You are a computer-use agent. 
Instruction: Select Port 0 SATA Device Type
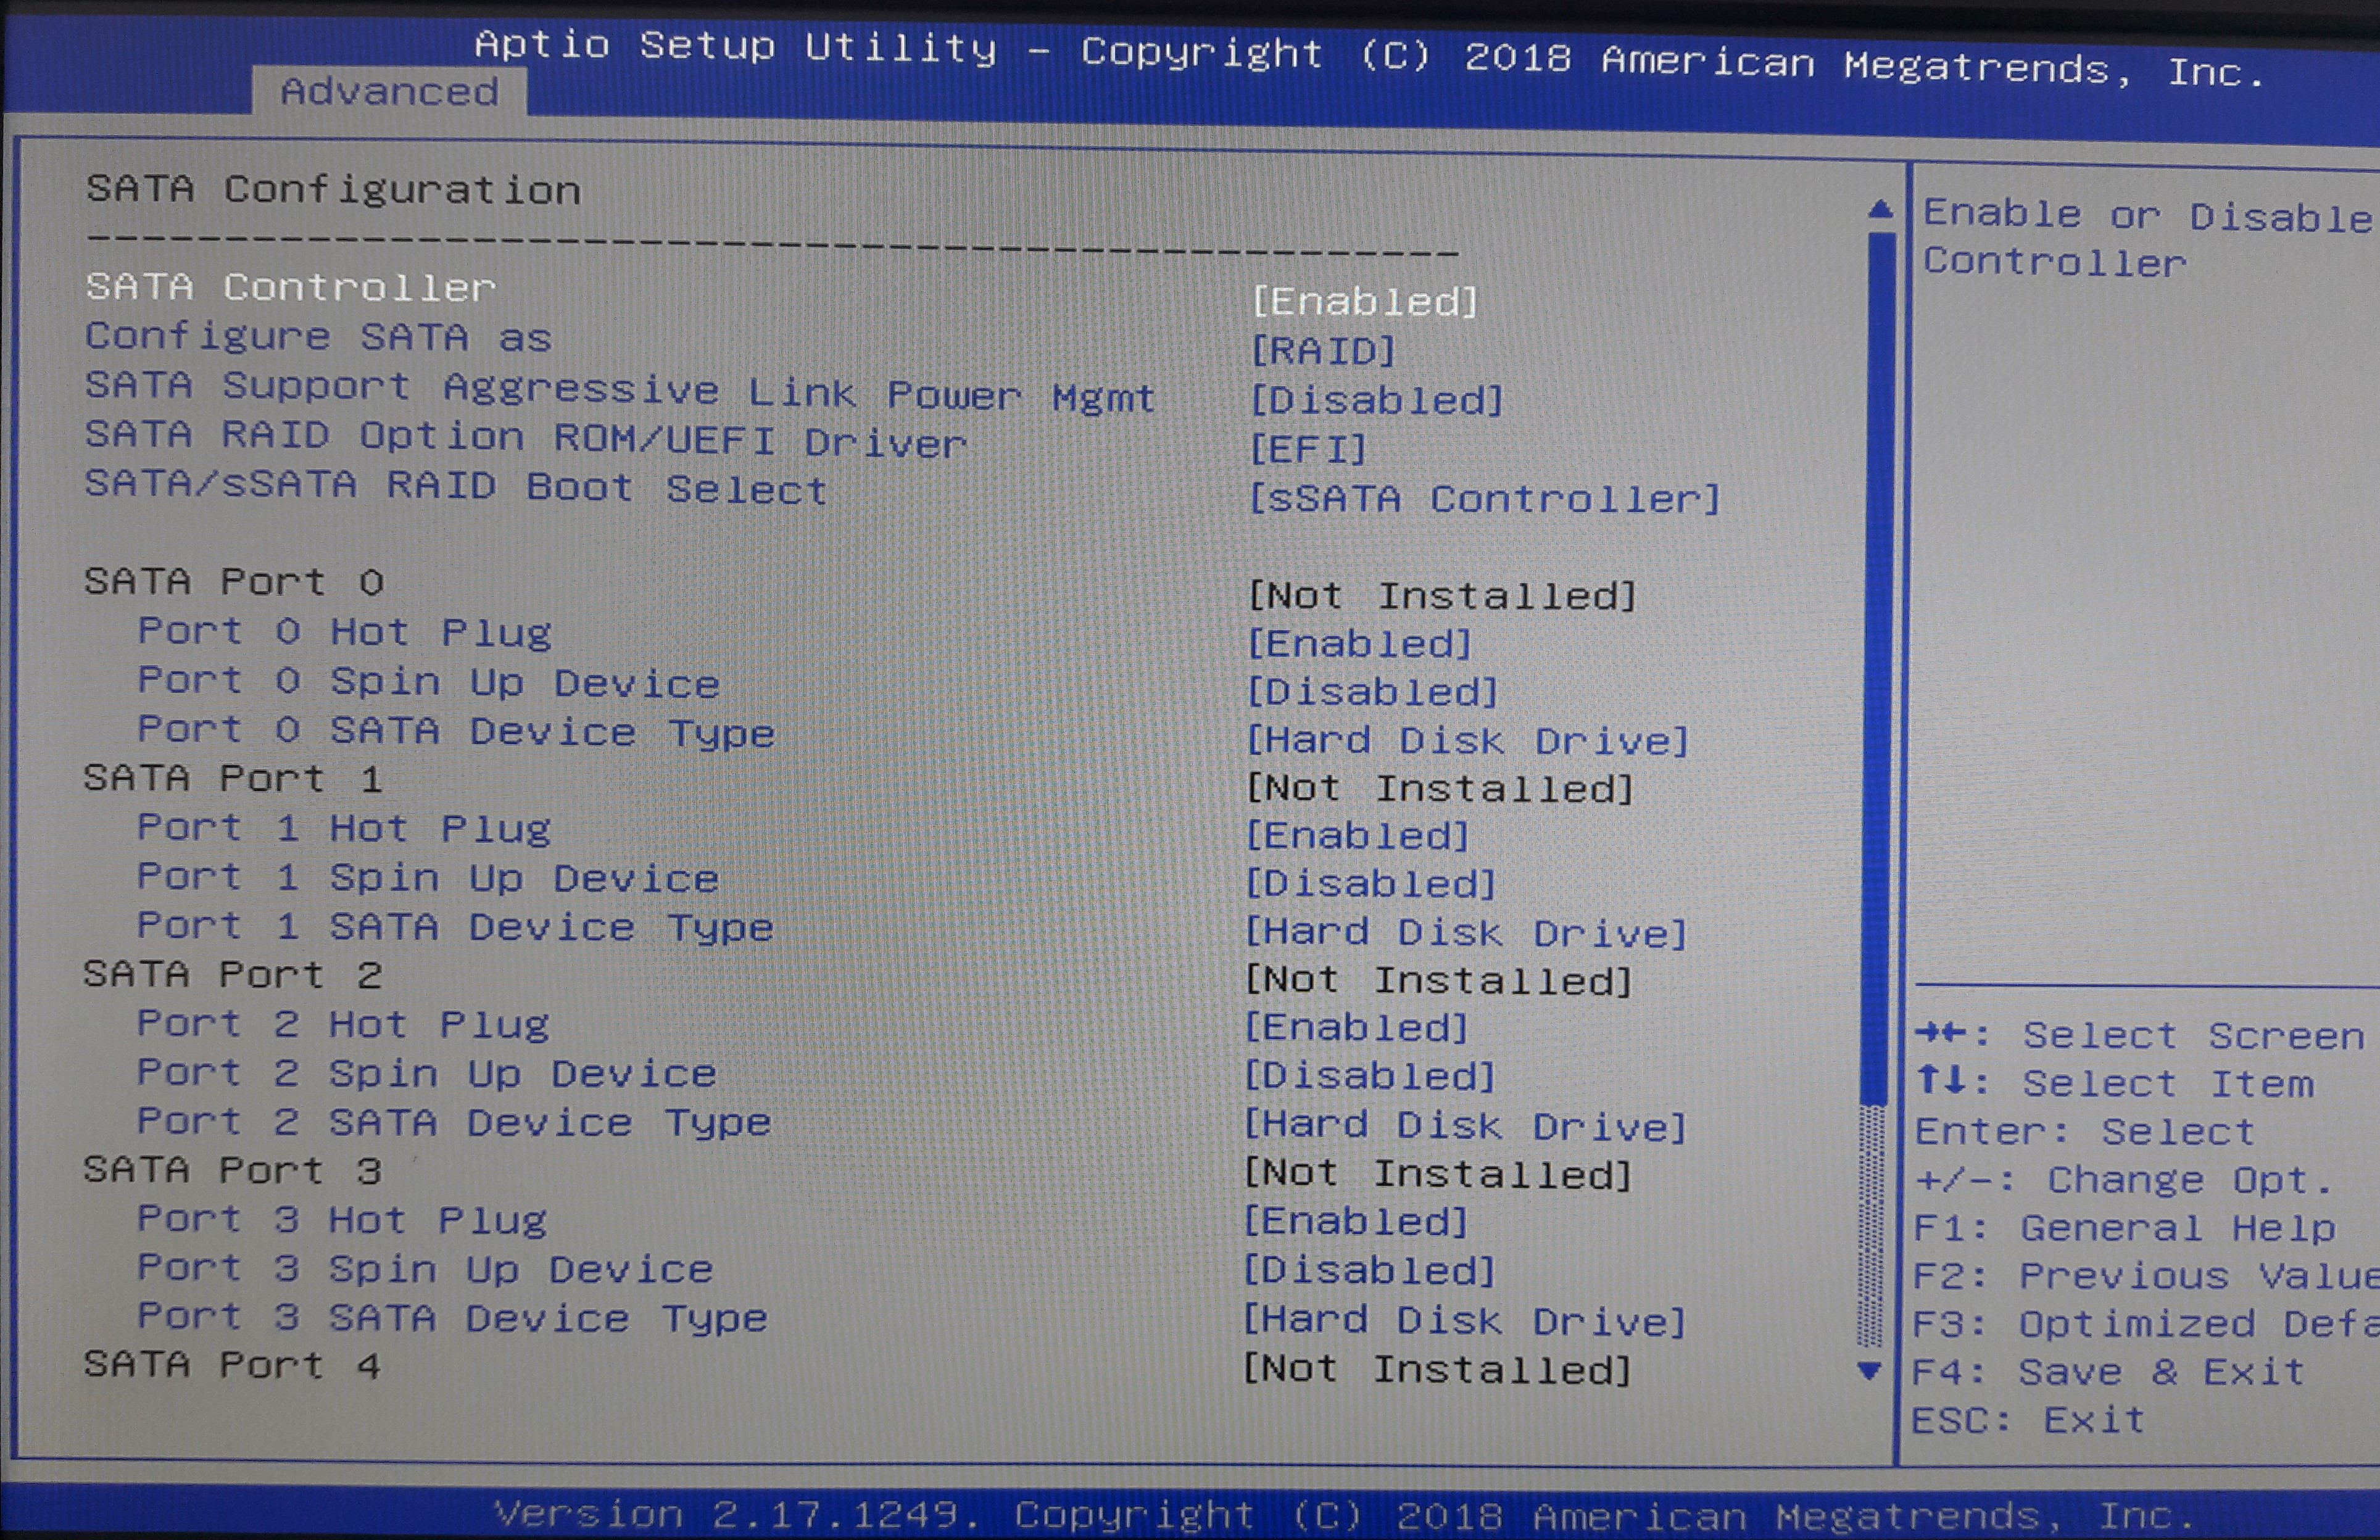457,731
